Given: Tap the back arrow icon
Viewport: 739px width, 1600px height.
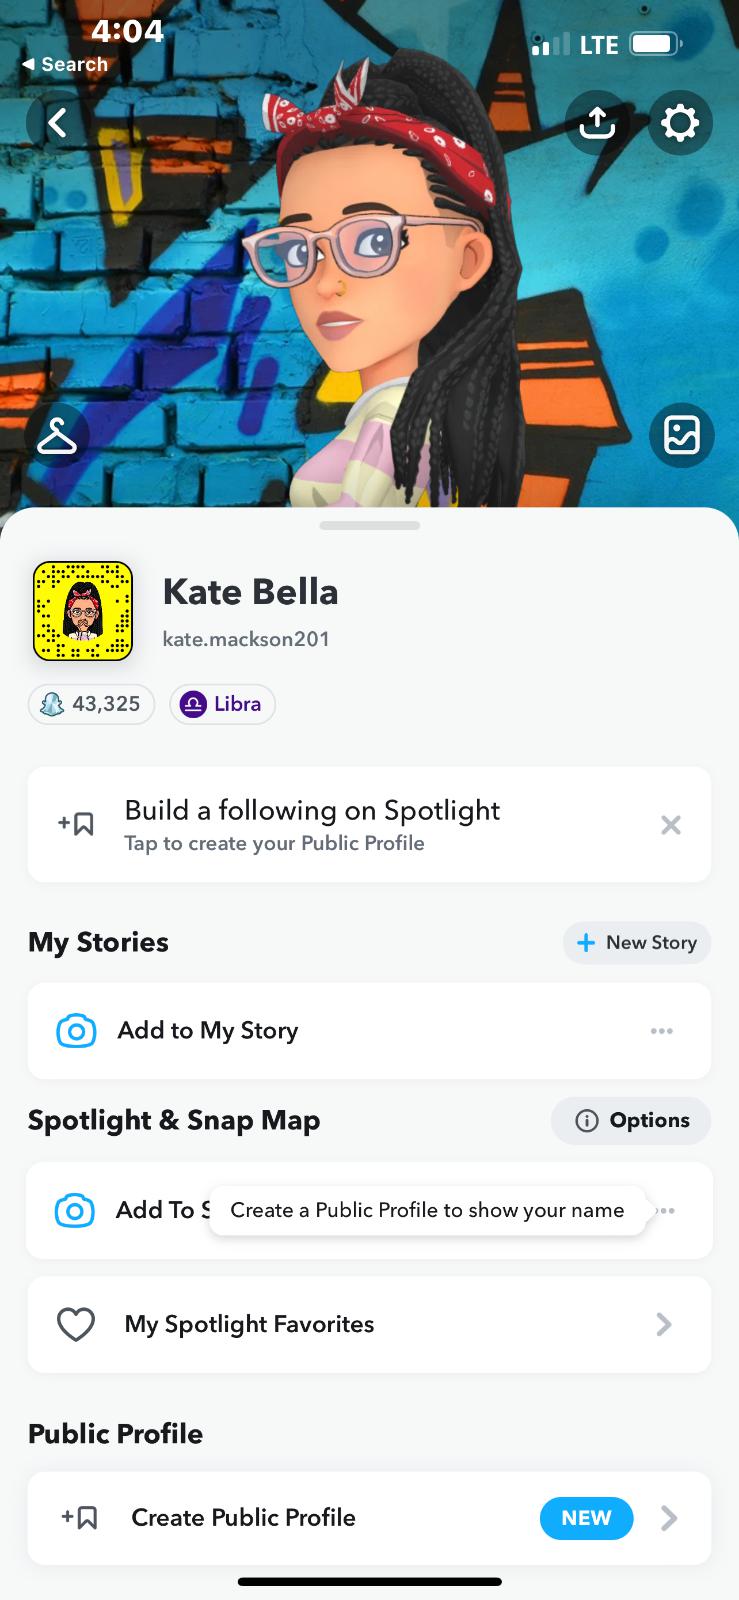Looking at the screenshot, I should click(58, 123).
